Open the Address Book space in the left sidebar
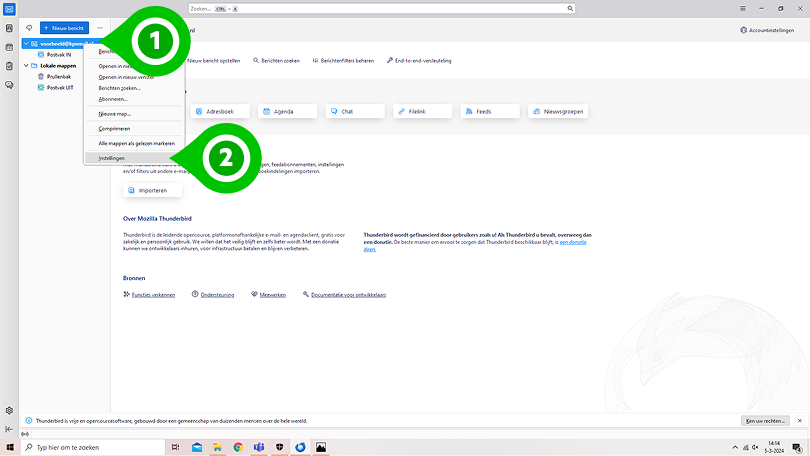Image resolution: width=810 pixels, height=456 pixels. 9,28
